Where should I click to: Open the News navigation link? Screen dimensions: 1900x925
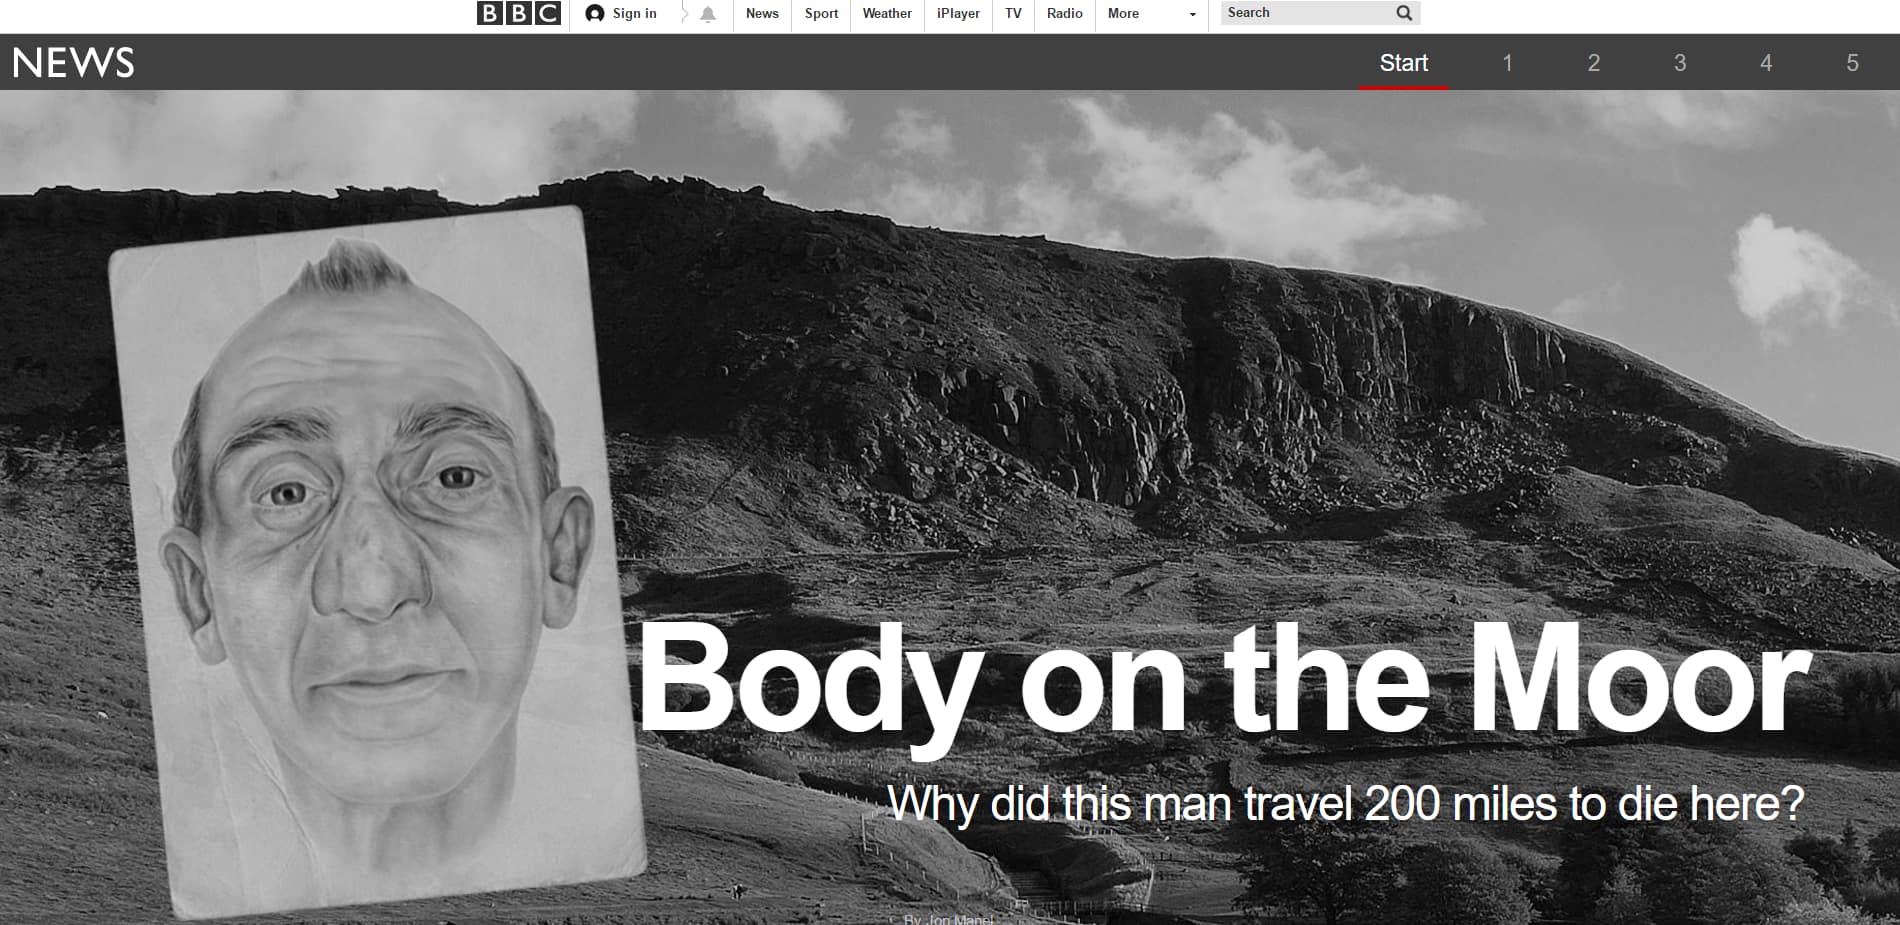coord(762,14)
